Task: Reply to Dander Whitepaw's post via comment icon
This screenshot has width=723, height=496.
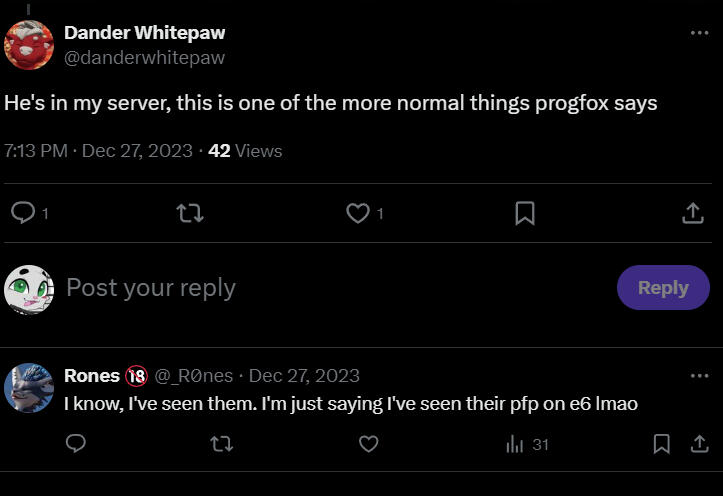Action: tap(22, 212)
